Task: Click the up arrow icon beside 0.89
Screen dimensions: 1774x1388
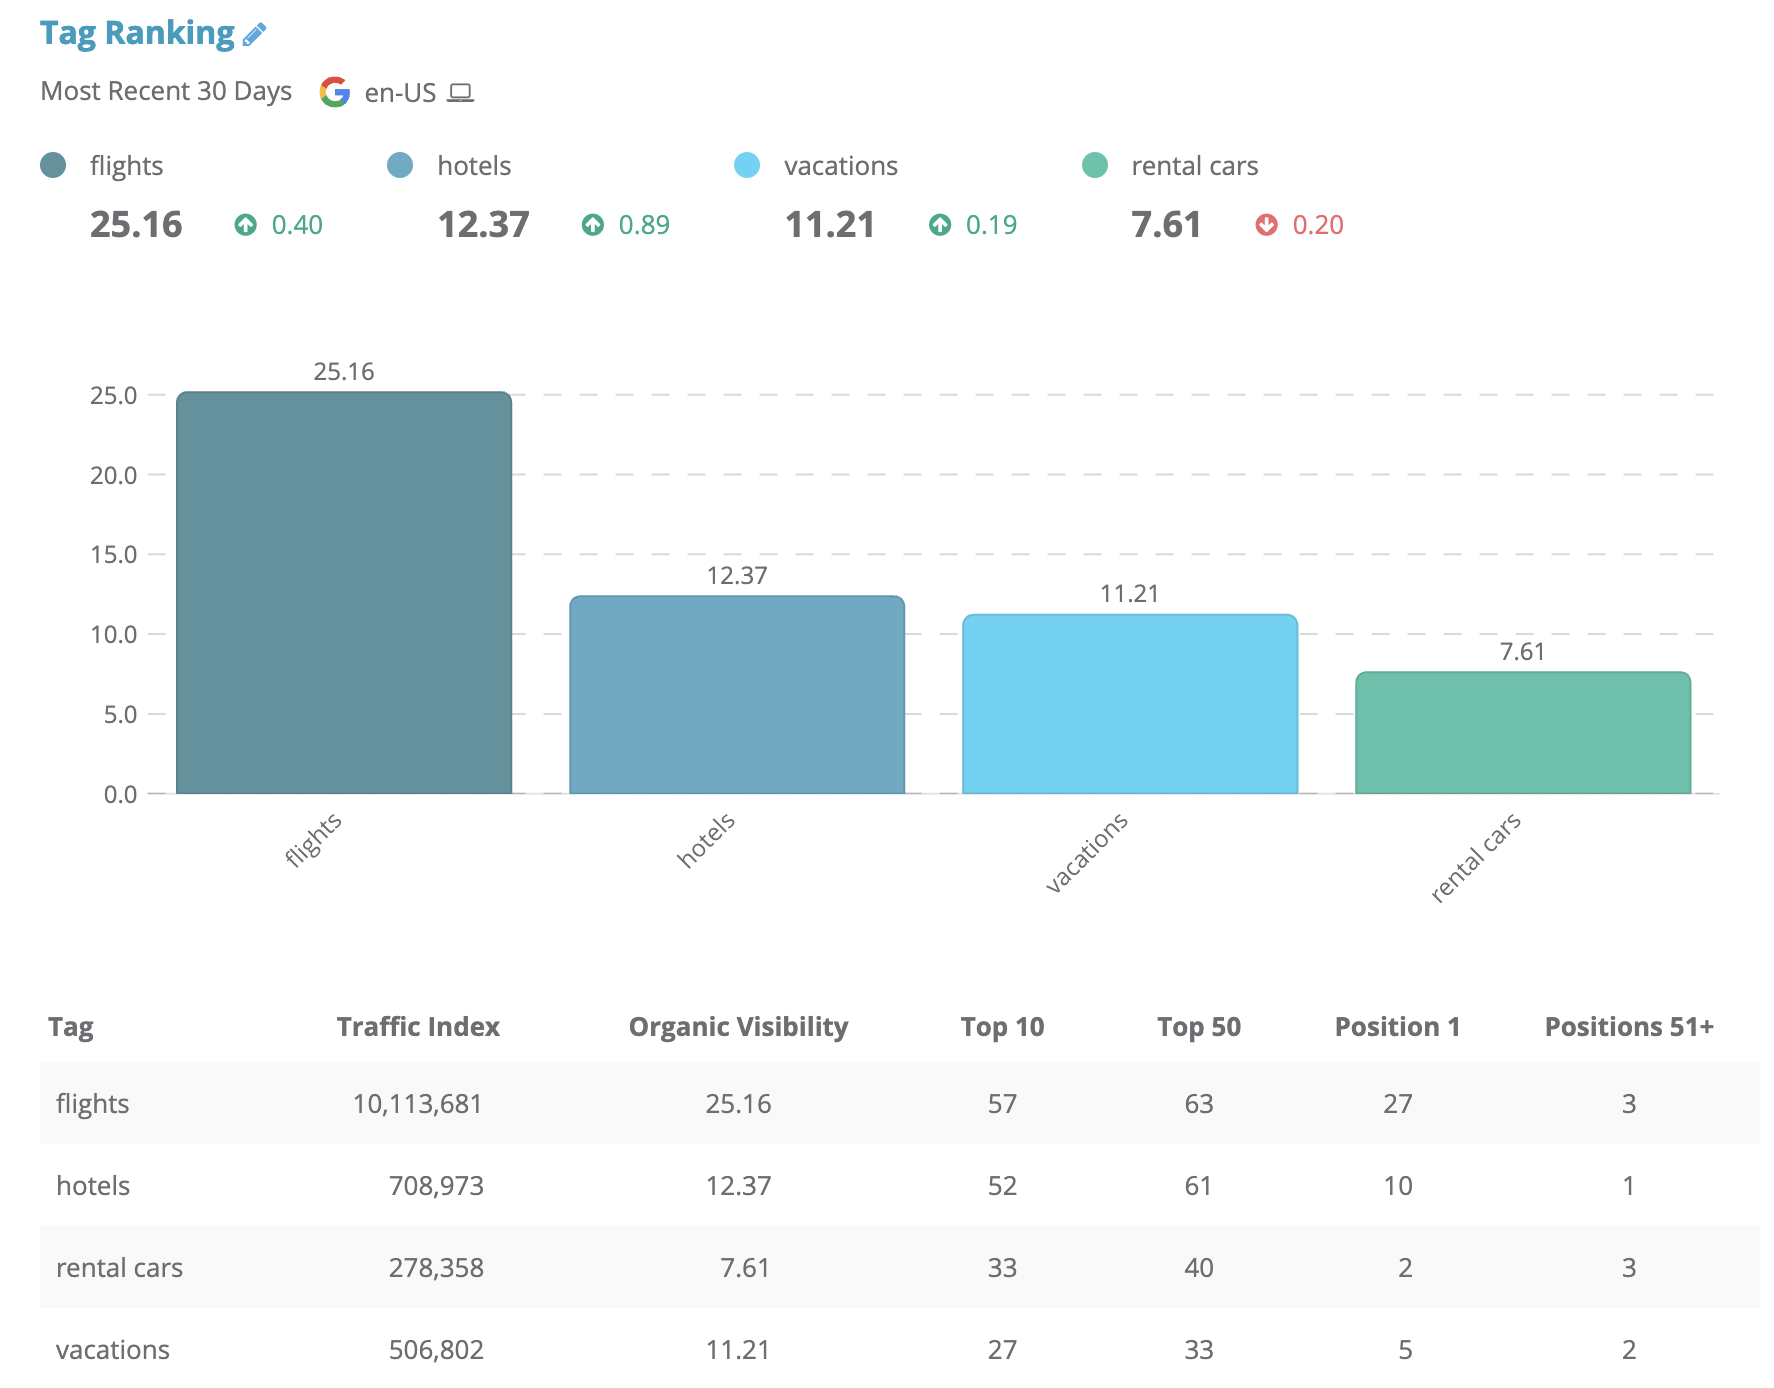Action: tap(592, 225)
